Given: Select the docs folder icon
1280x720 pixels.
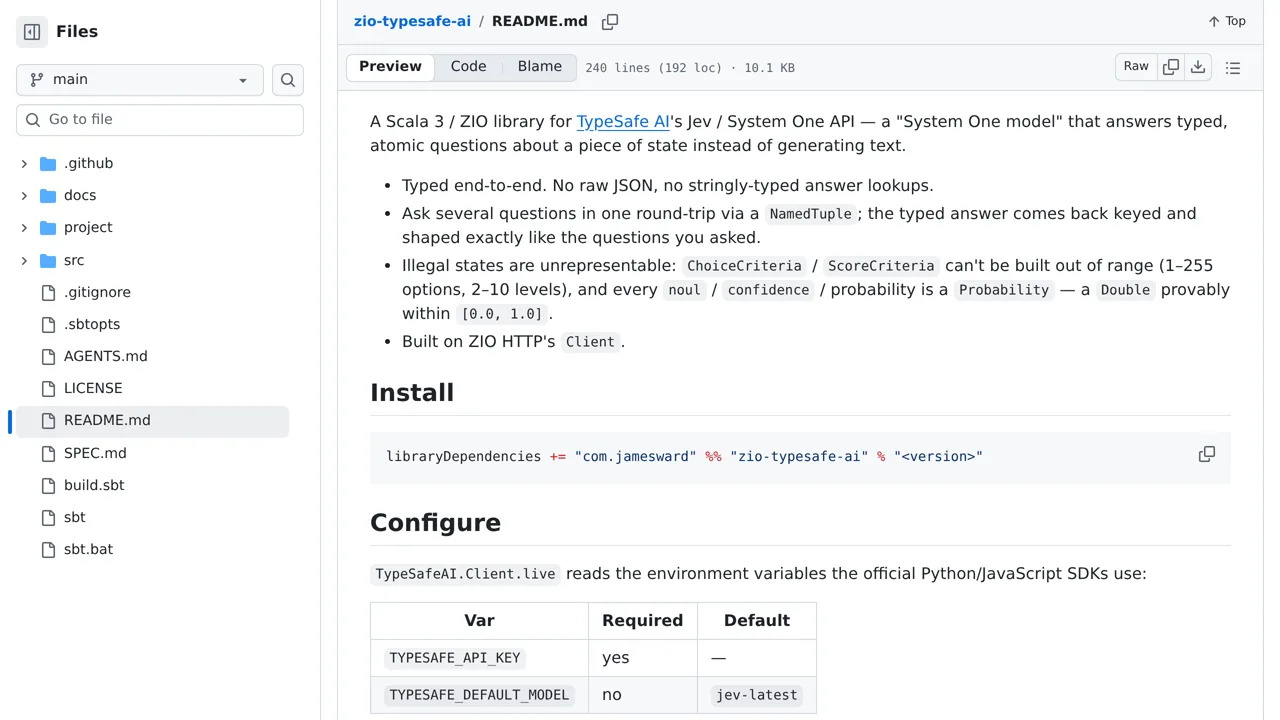Looking at the screenshot, I should 48,195.
